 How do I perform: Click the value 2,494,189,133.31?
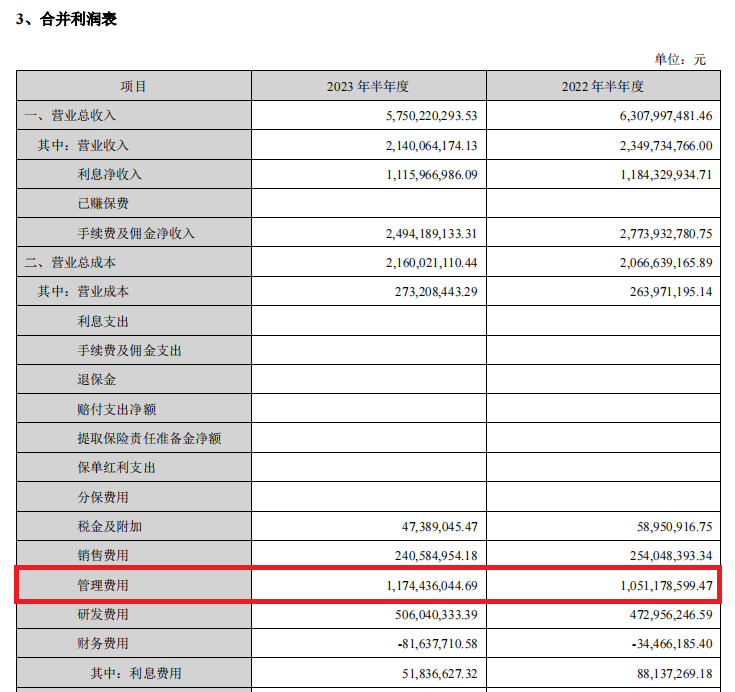click(x=432, y=233)
